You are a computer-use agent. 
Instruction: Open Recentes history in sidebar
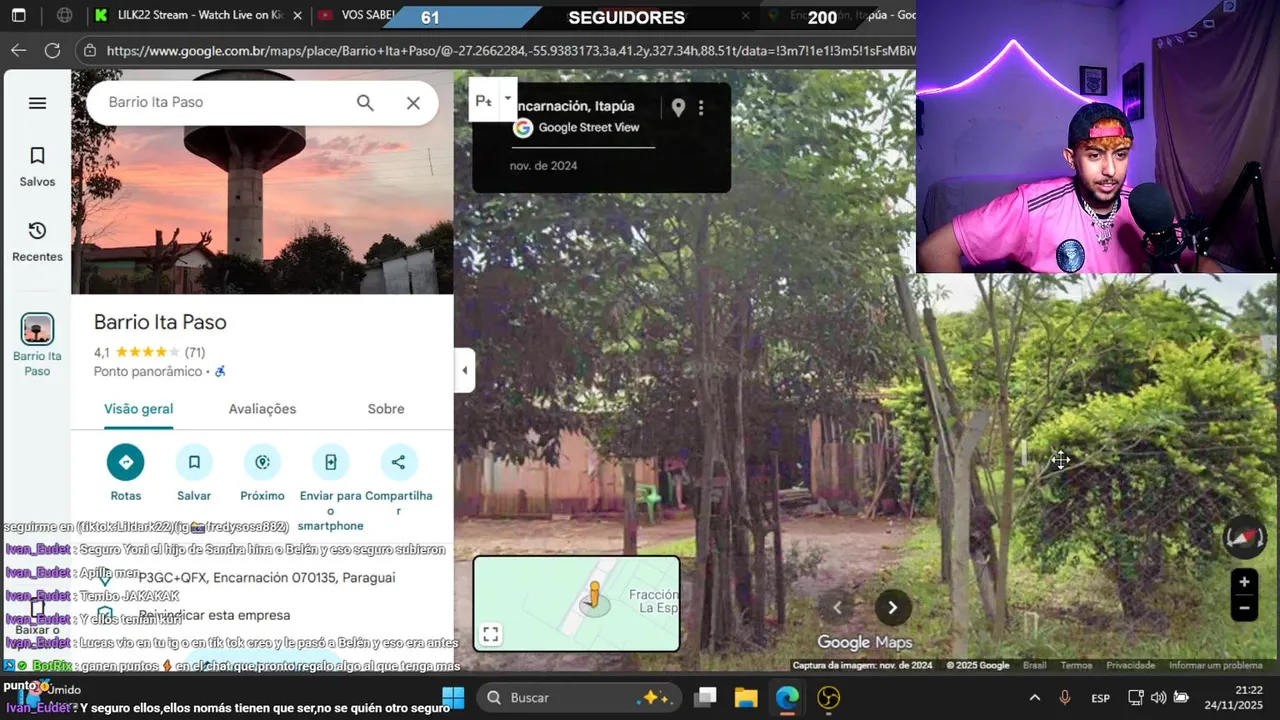point(37,242)
